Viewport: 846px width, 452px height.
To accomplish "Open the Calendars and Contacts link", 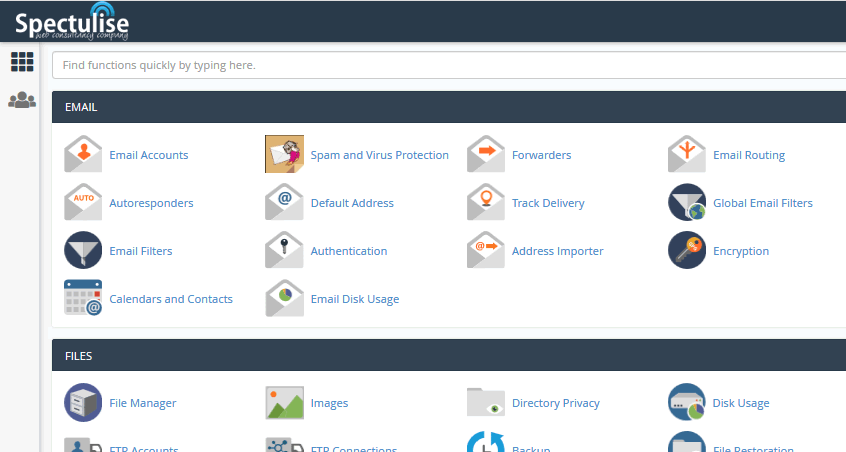I will [x=171, y=299].
